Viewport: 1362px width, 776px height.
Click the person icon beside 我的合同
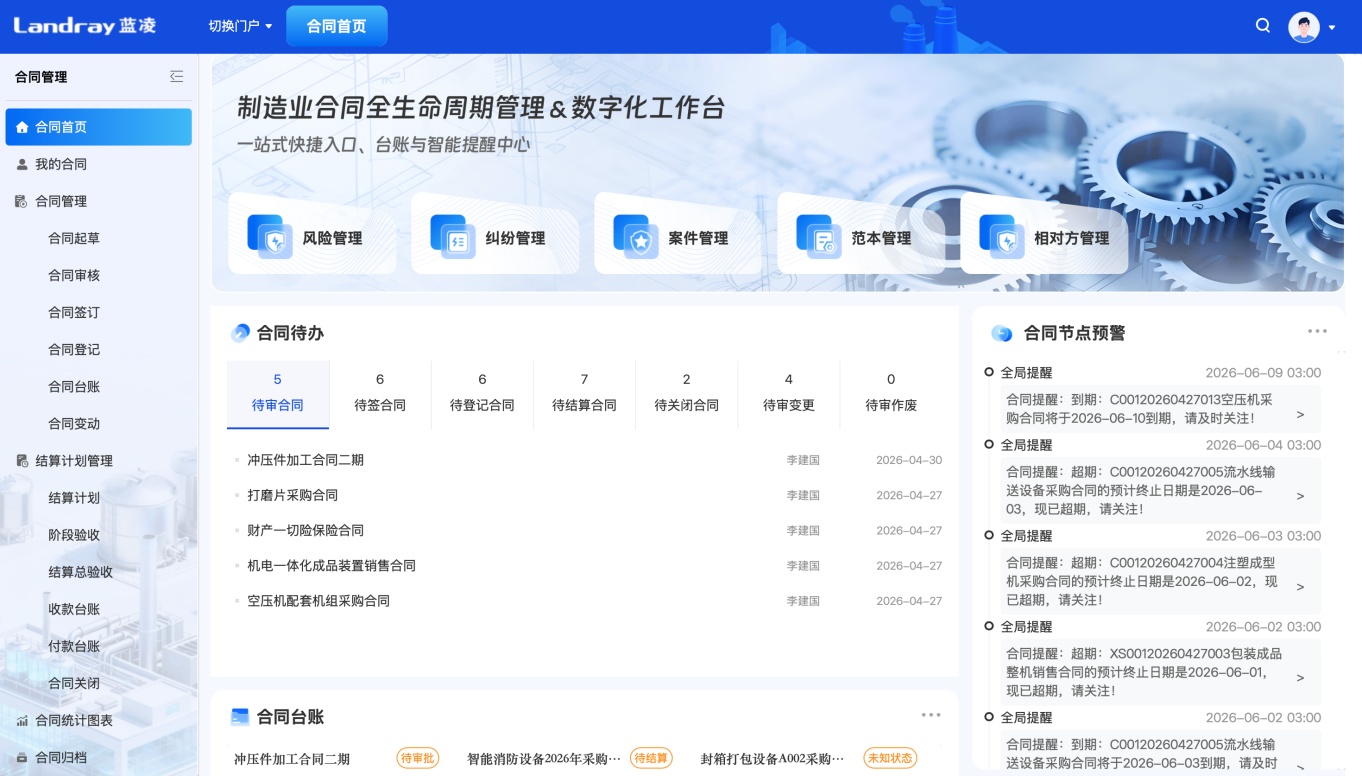22,164
